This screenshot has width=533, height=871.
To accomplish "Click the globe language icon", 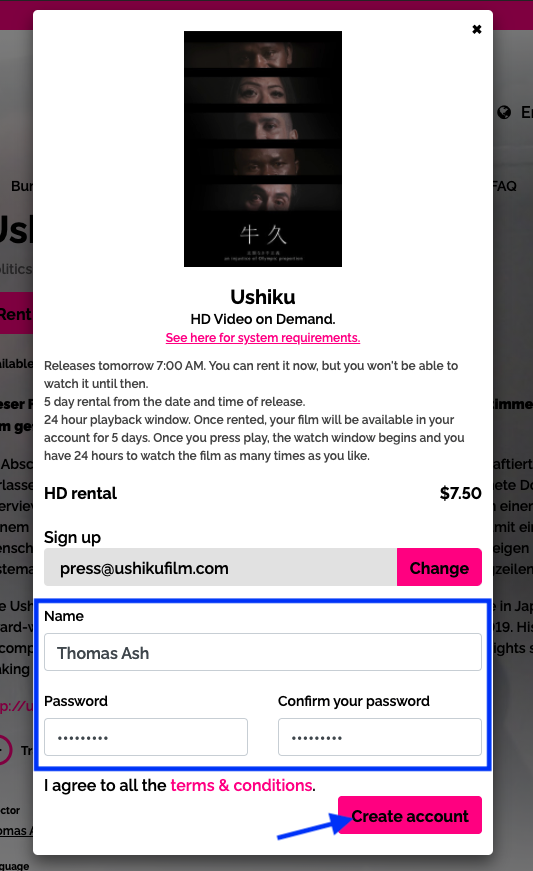I will click(504, 113).
